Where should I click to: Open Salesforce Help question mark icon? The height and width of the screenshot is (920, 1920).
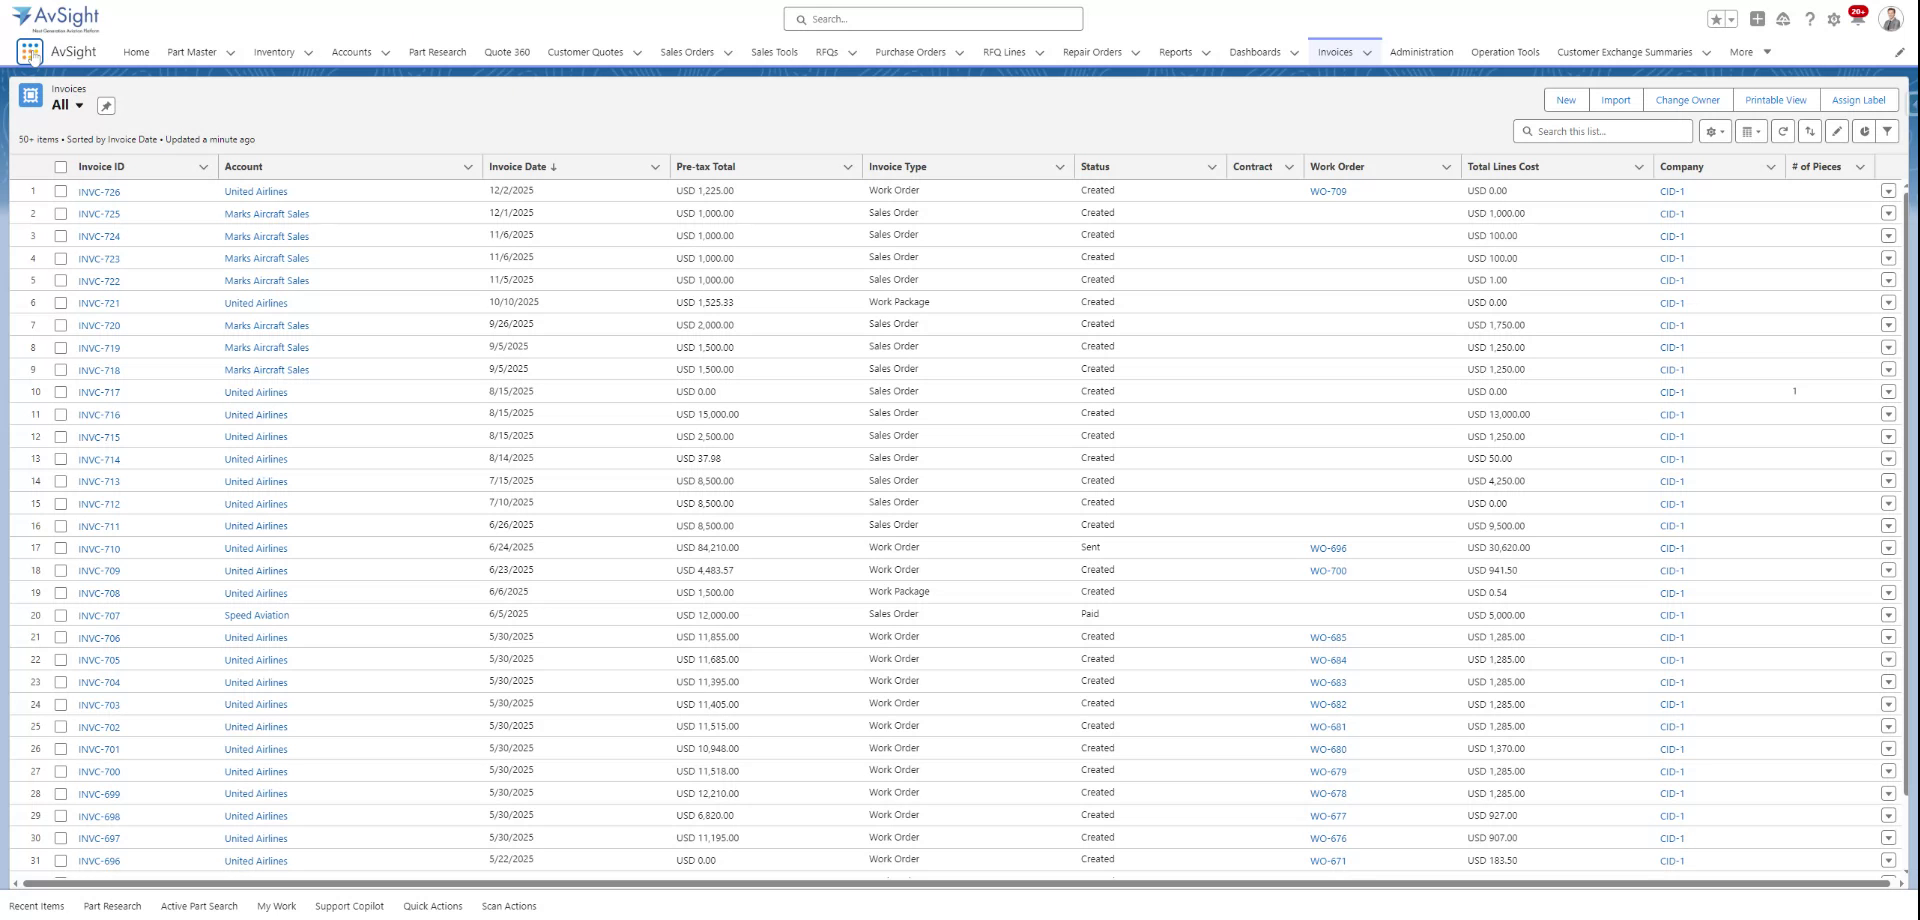click(x=1809, y=18)
